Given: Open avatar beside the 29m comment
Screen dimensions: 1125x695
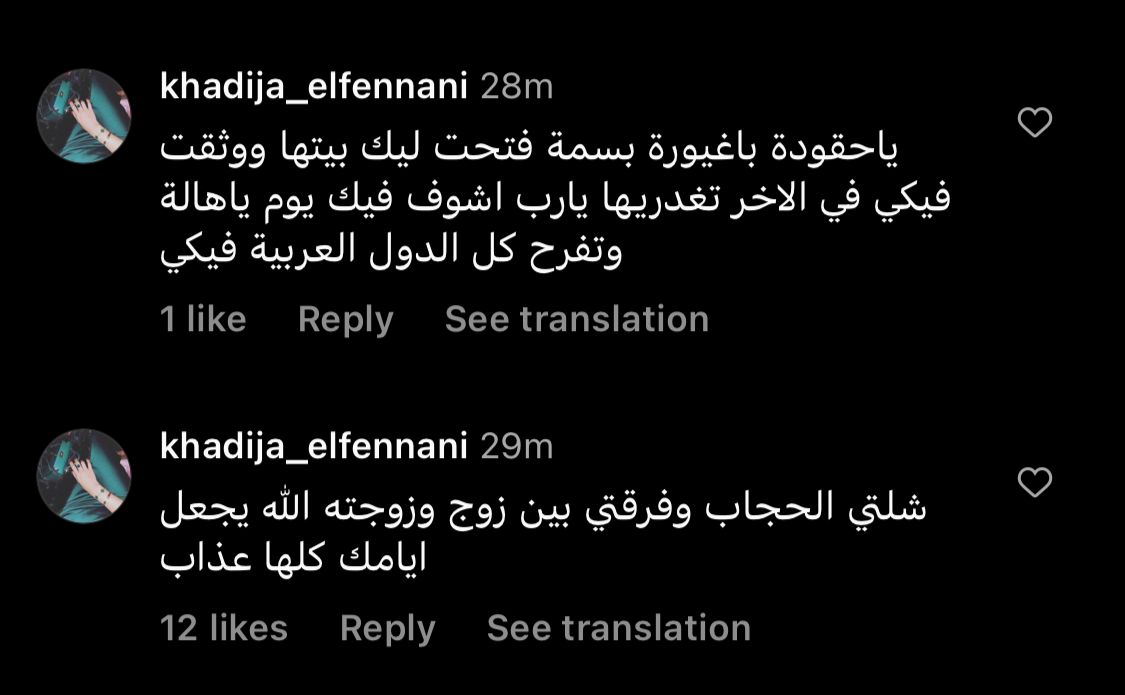Looking at the screenshot, I should click(x=85, y=476).
